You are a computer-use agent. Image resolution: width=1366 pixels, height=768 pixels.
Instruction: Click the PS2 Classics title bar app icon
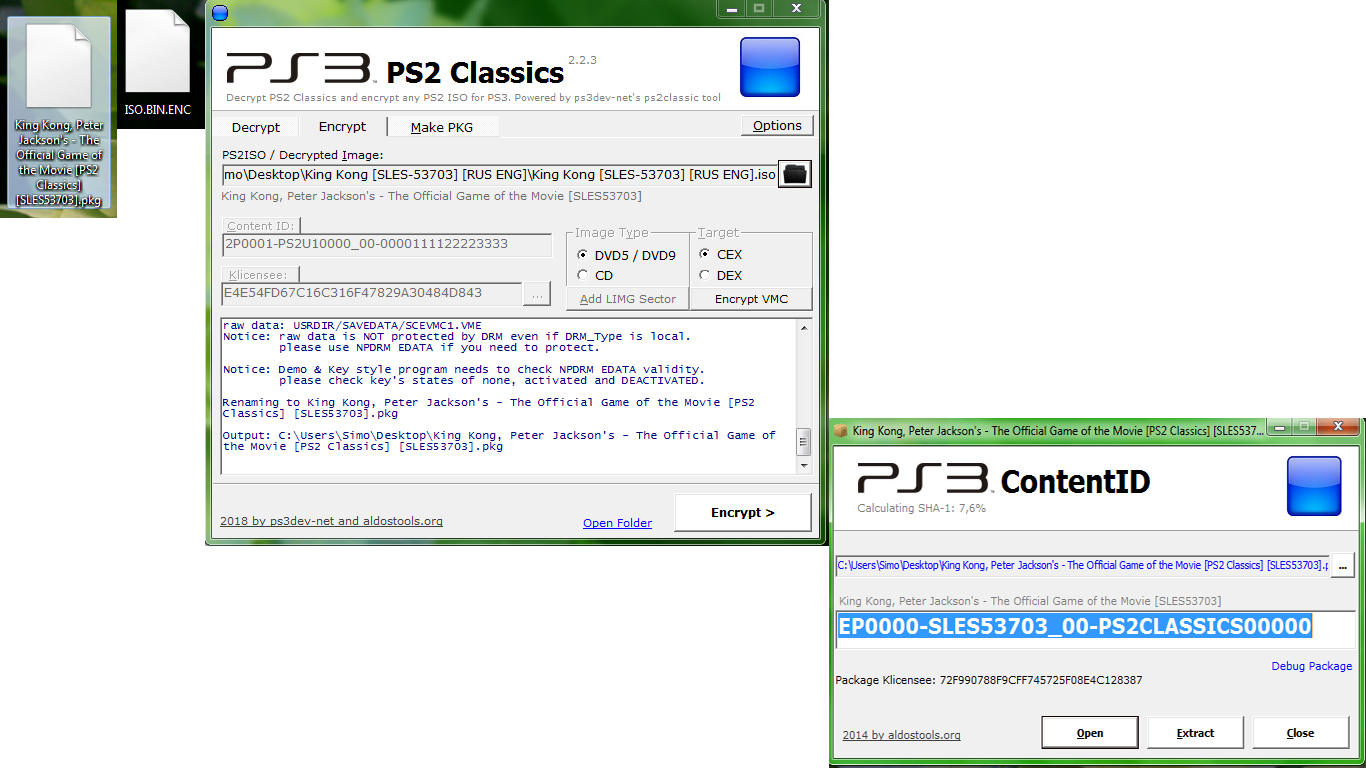click(x=220, y=12)
